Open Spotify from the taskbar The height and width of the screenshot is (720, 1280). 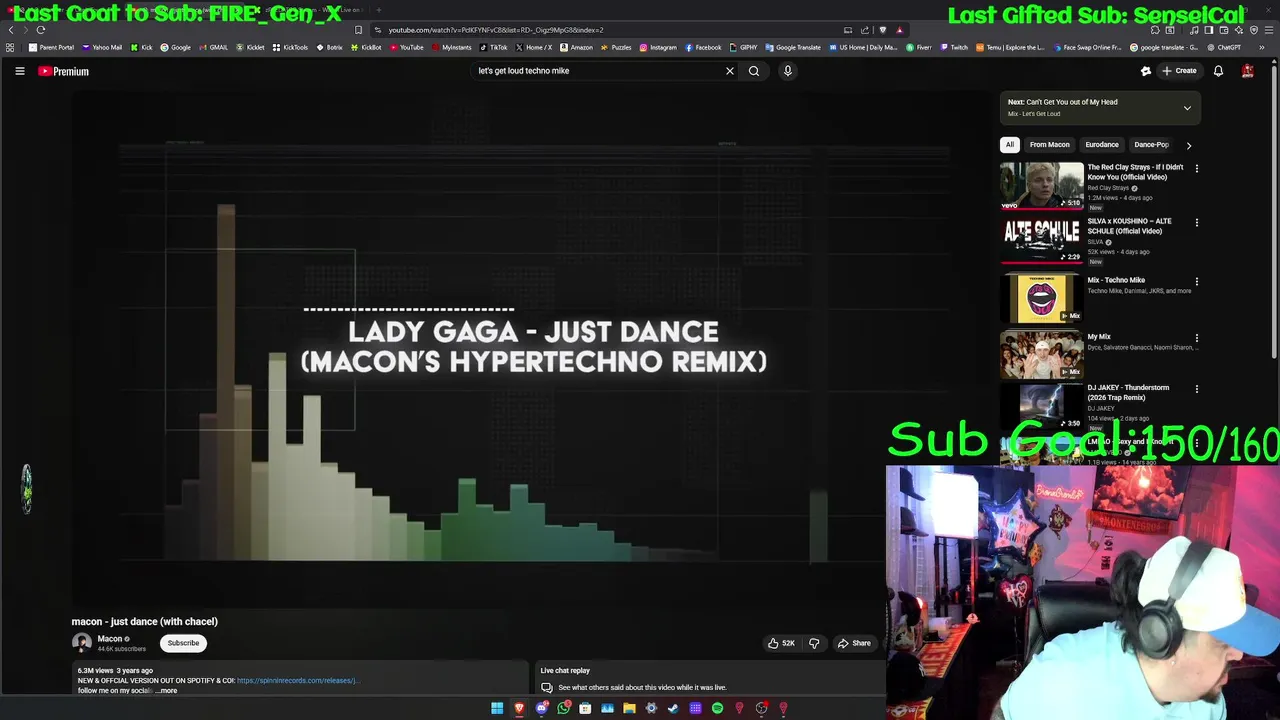[x=717, y=708]
